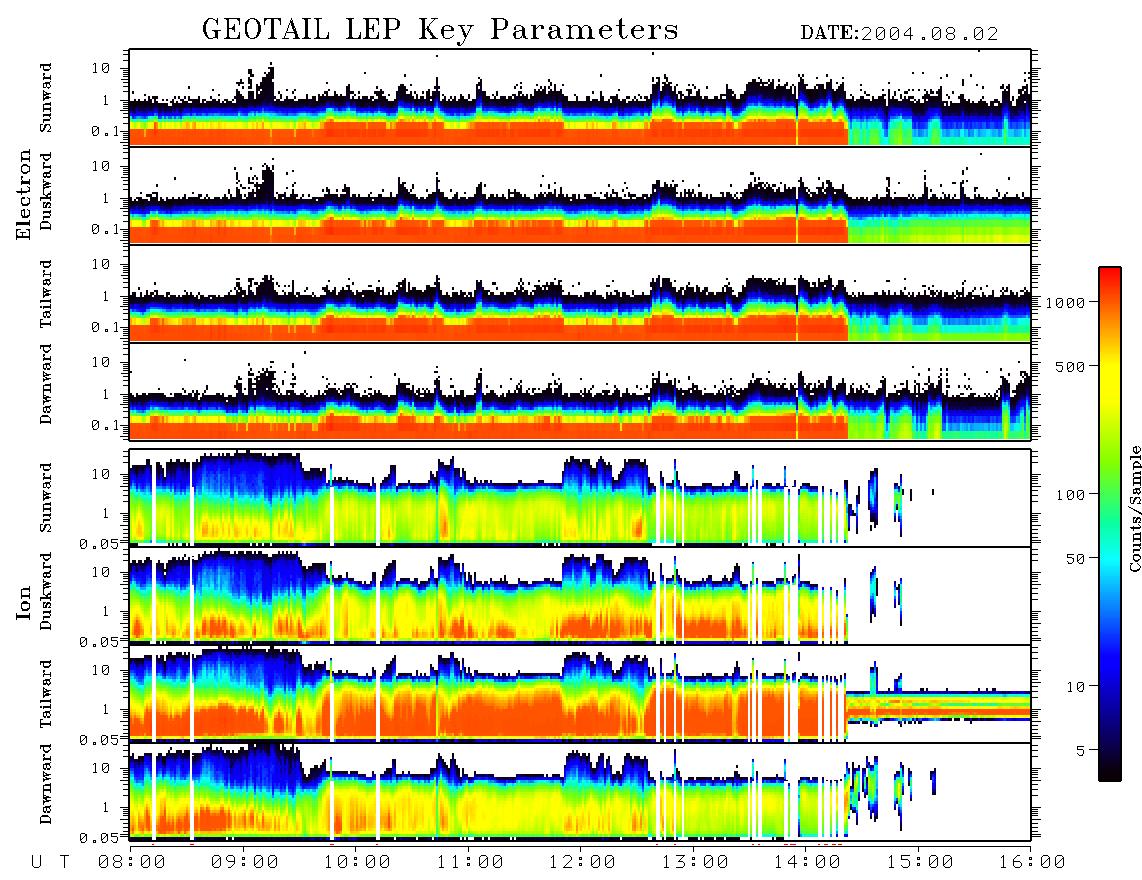Screen dimensions: 1142x880
Task: Click the "0.05" tick of Ion Dawnward panel
Action: [98, 838]
